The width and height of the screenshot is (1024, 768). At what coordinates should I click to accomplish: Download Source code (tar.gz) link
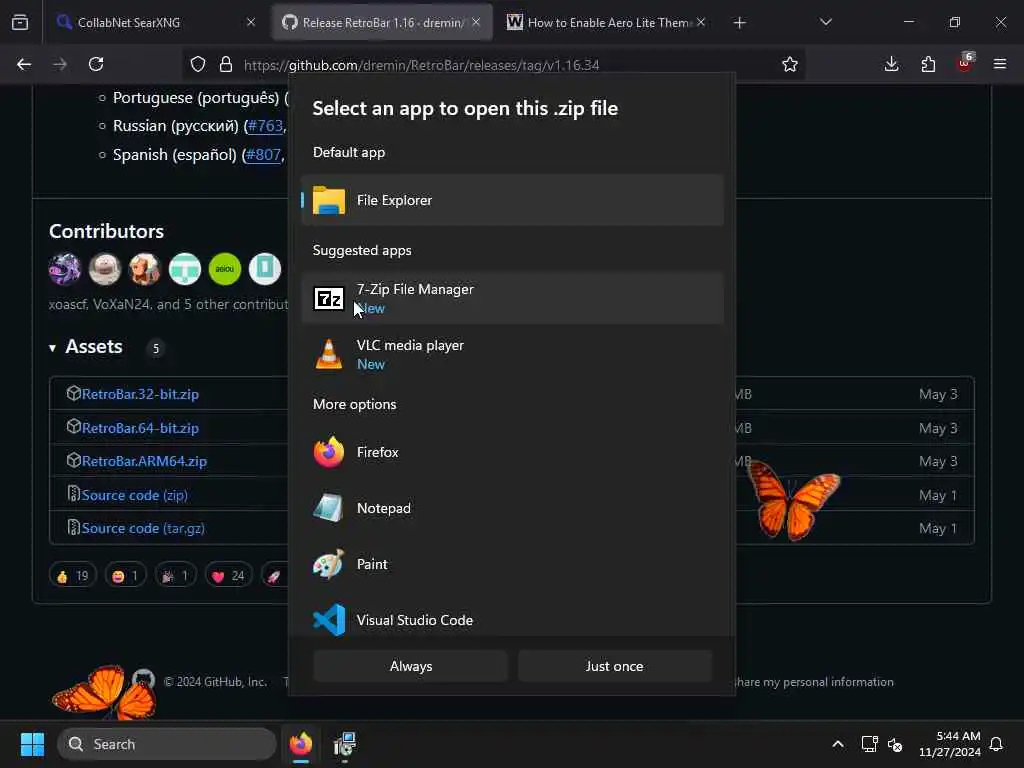(x=143, y=528)
